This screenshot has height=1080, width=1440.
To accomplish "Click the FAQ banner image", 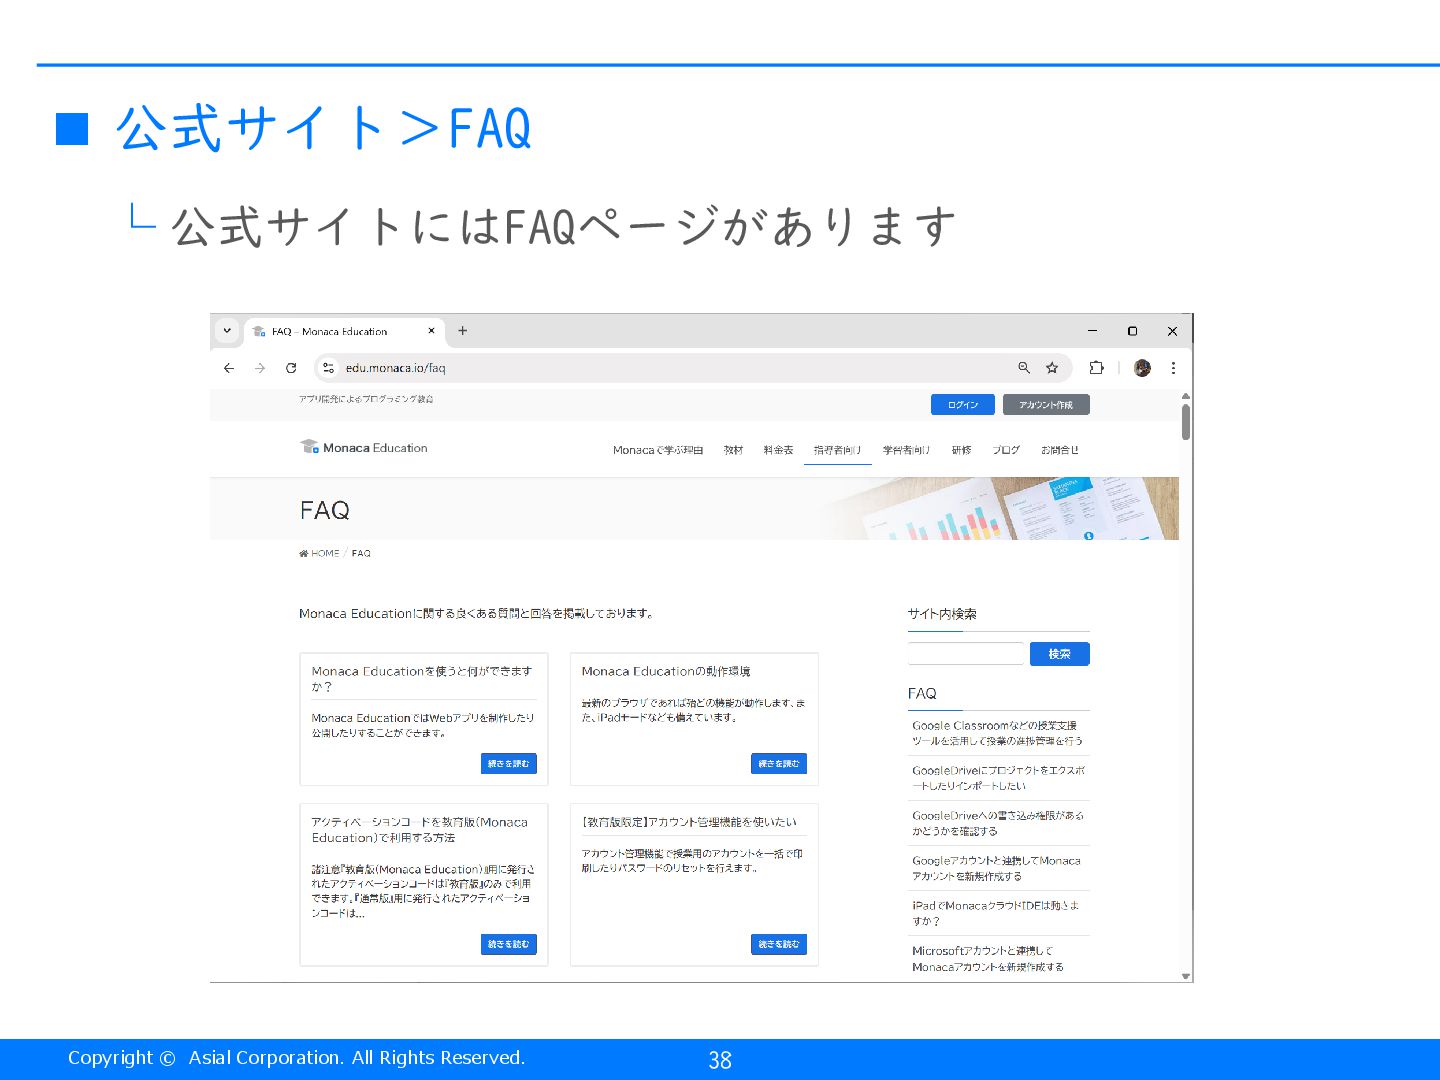I will point(1000,509).
